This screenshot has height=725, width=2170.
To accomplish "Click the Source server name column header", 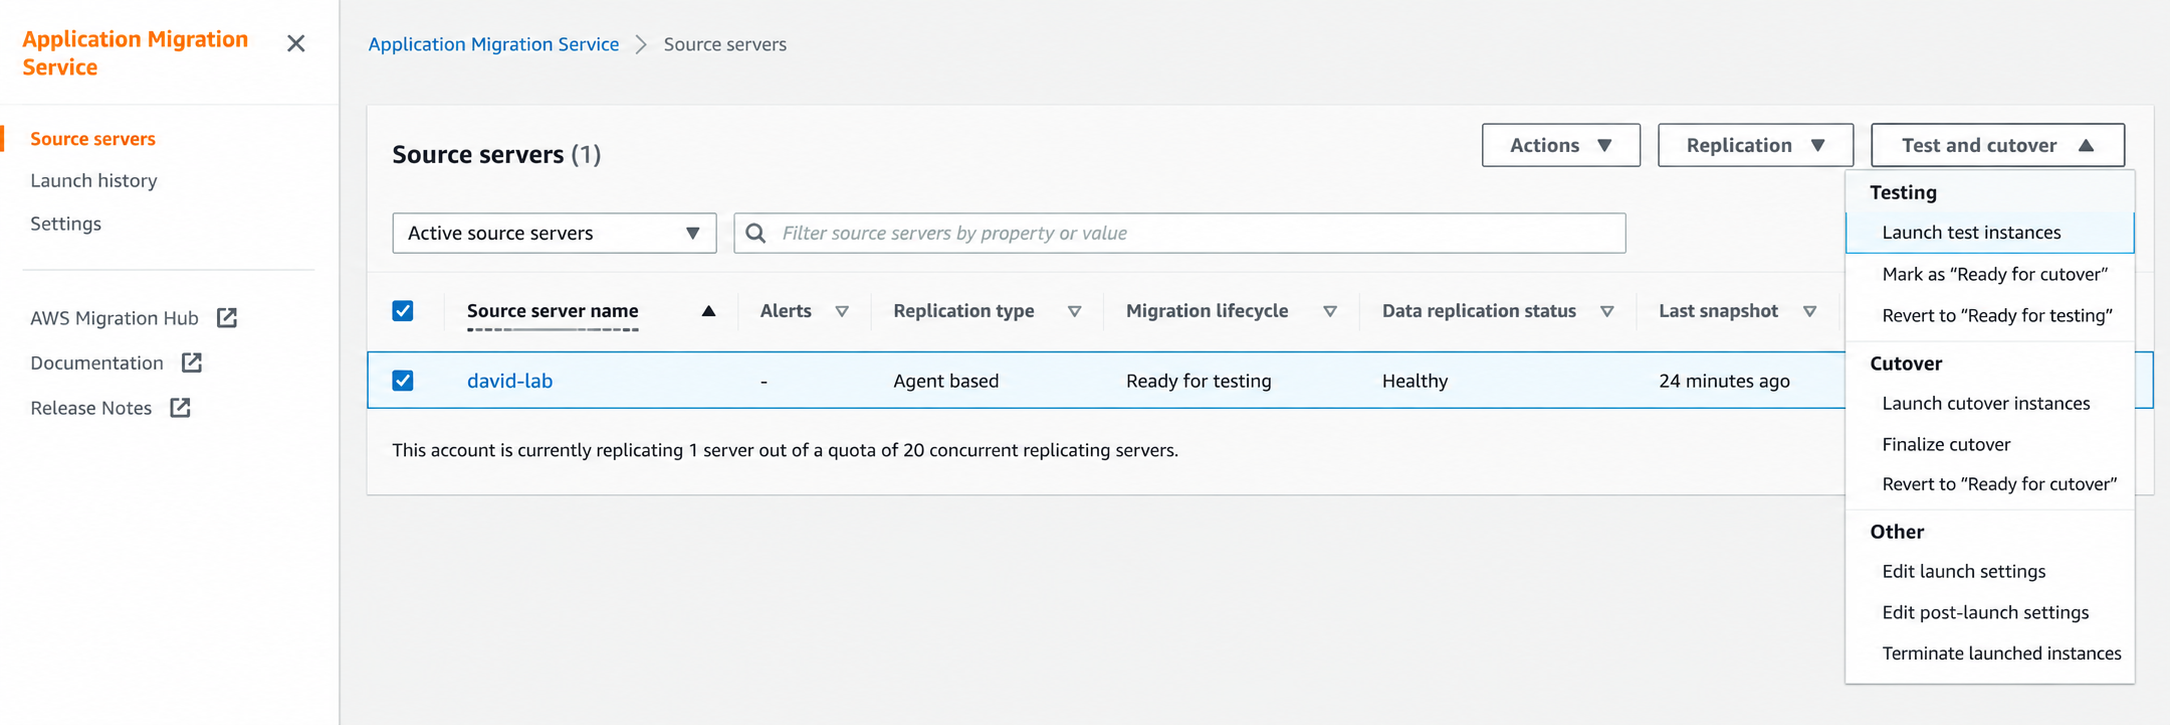I will click(x=553, y=311).
